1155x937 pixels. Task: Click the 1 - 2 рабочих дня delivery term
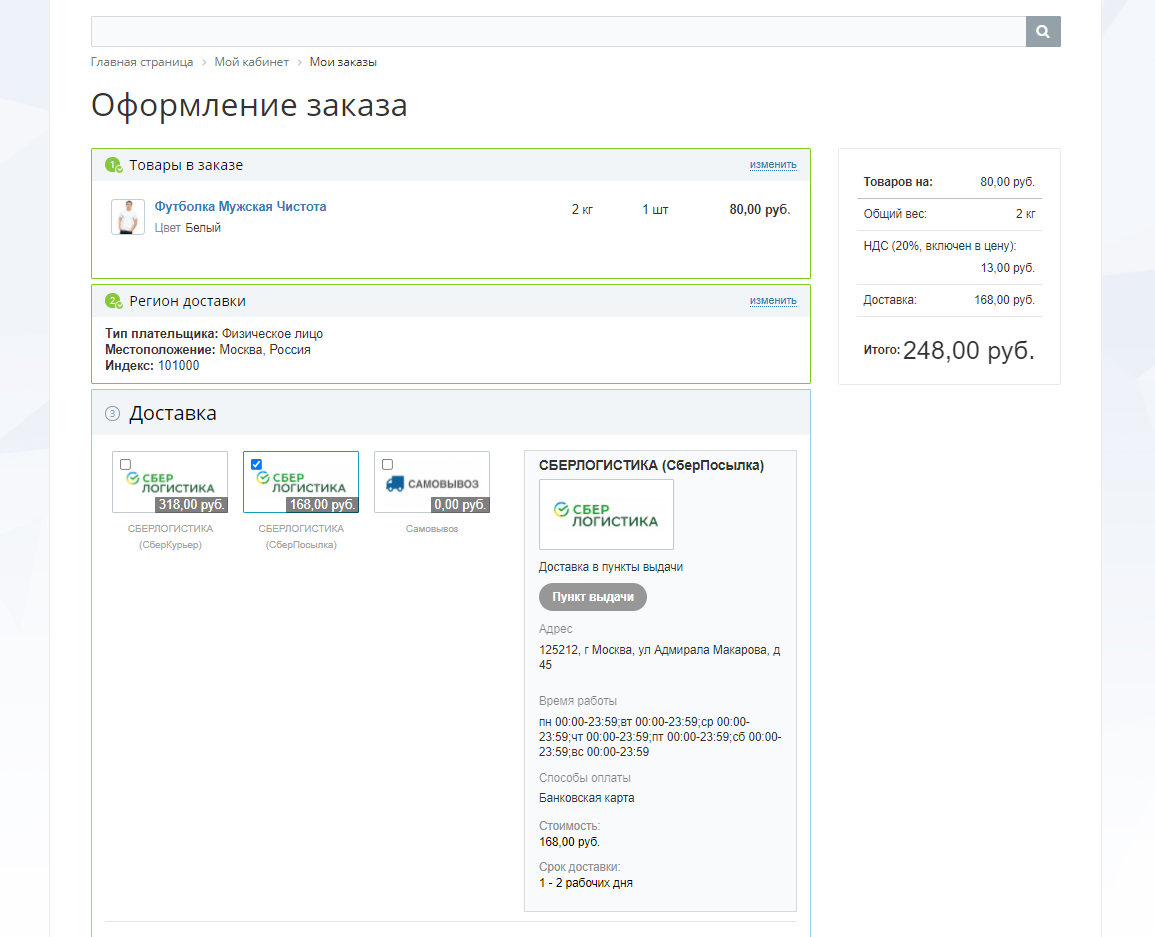click(x=586, y=882)
